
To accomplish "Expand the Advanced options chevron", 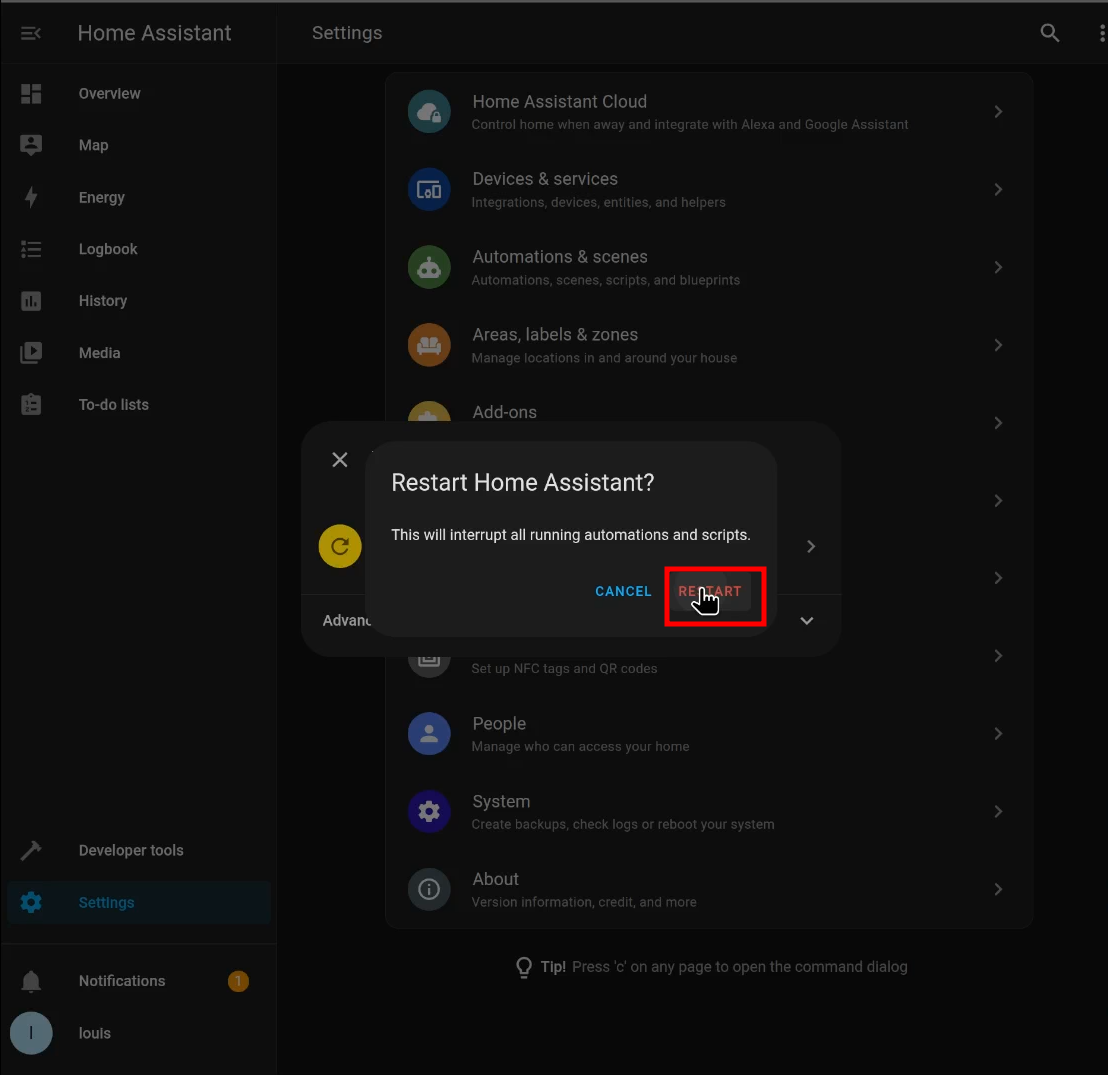I will point(807,621).
